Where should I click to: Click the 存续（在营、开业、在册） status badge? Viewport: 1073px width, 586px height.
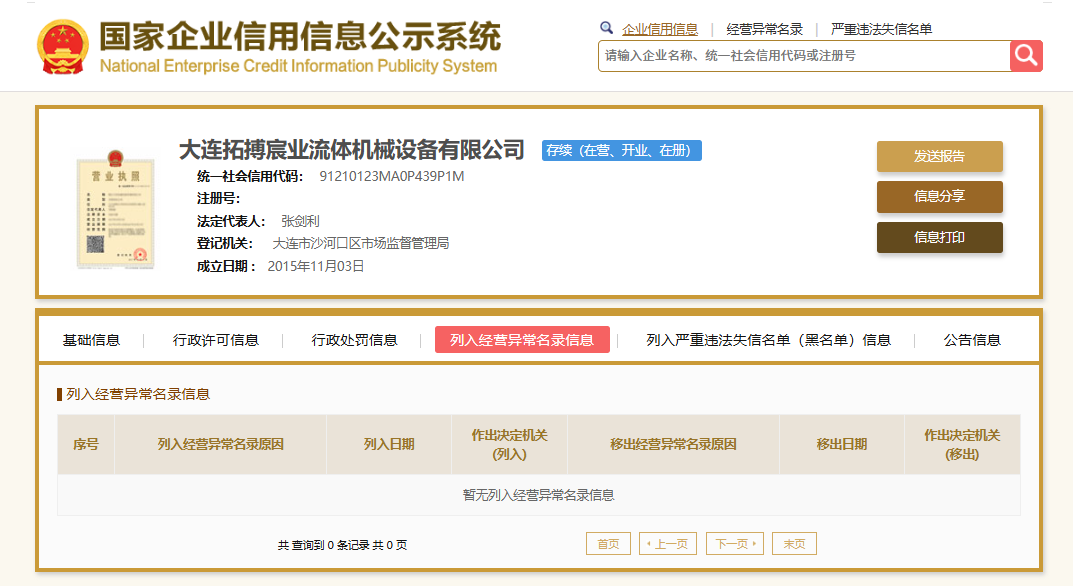point(621,151)
